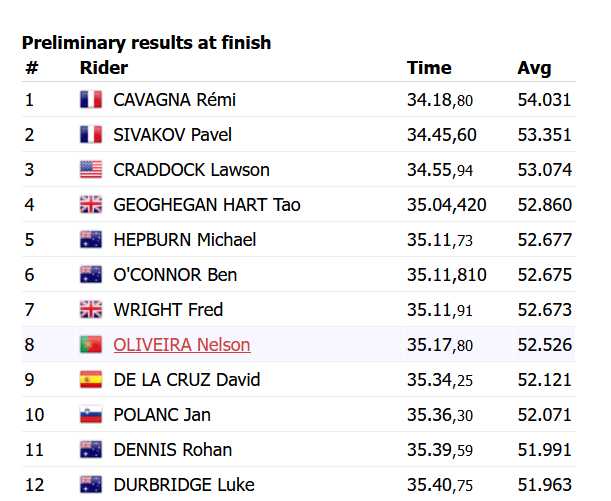
Task: Click the # rank column header
Action: tap(31, 68)
